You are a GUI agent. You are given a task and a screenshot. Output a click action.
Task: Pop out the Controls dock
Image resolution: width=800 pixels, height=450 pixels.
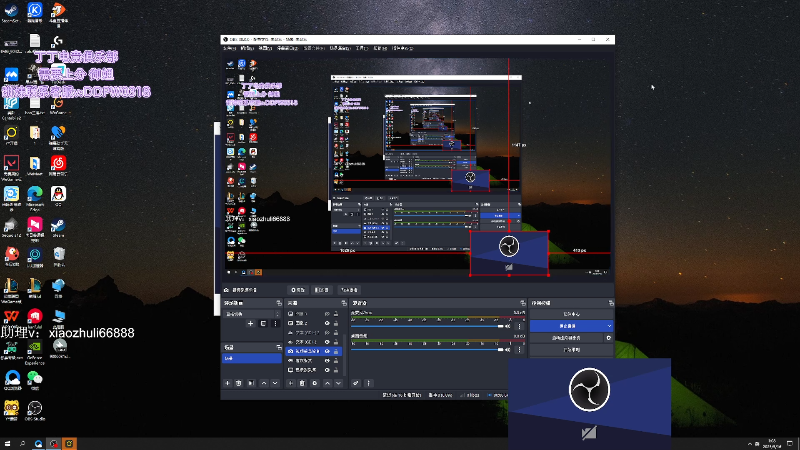point(611,303)
